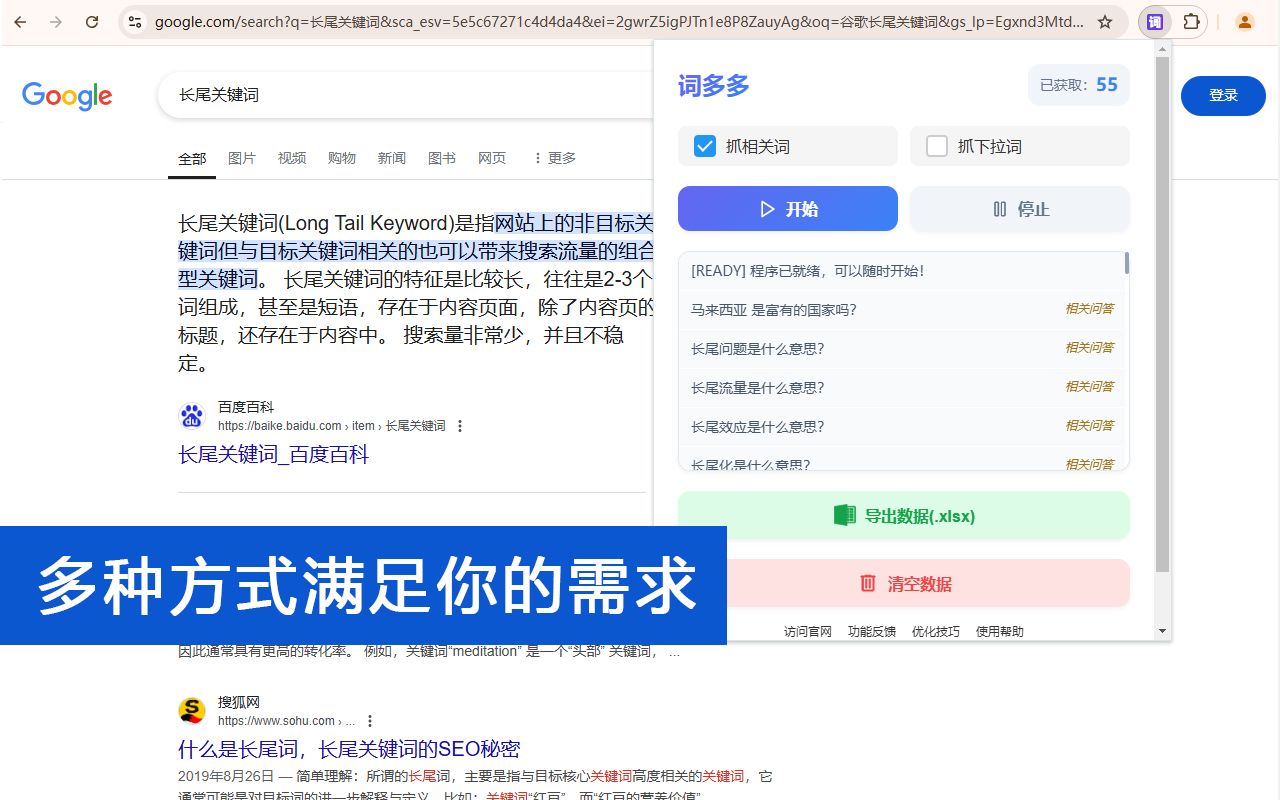Click the browser forward arrow
This screenshot has height=800, width=1280.
click(x=56, y=21)
